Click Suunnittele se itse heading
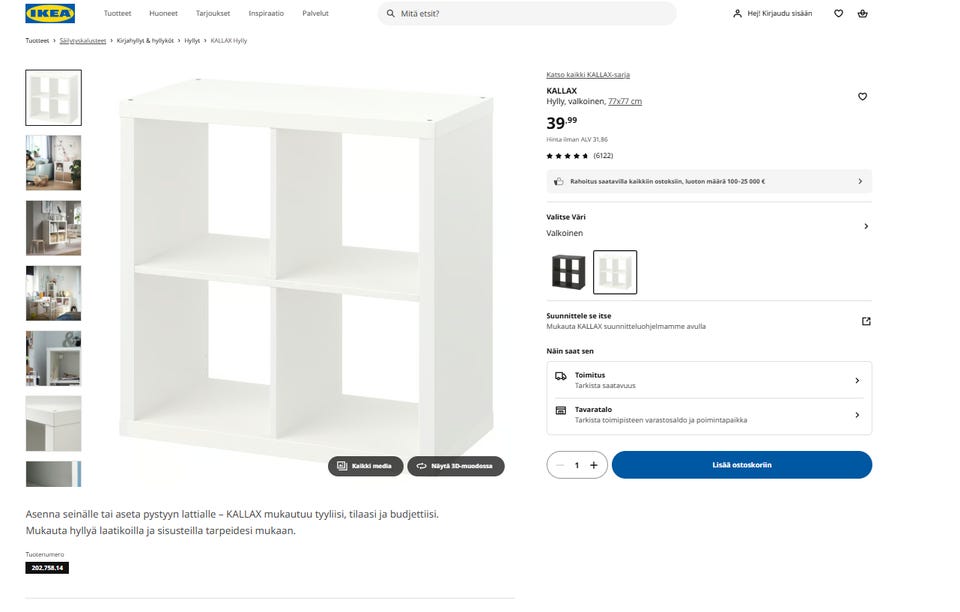960x612 pixels. click(579, 316)
